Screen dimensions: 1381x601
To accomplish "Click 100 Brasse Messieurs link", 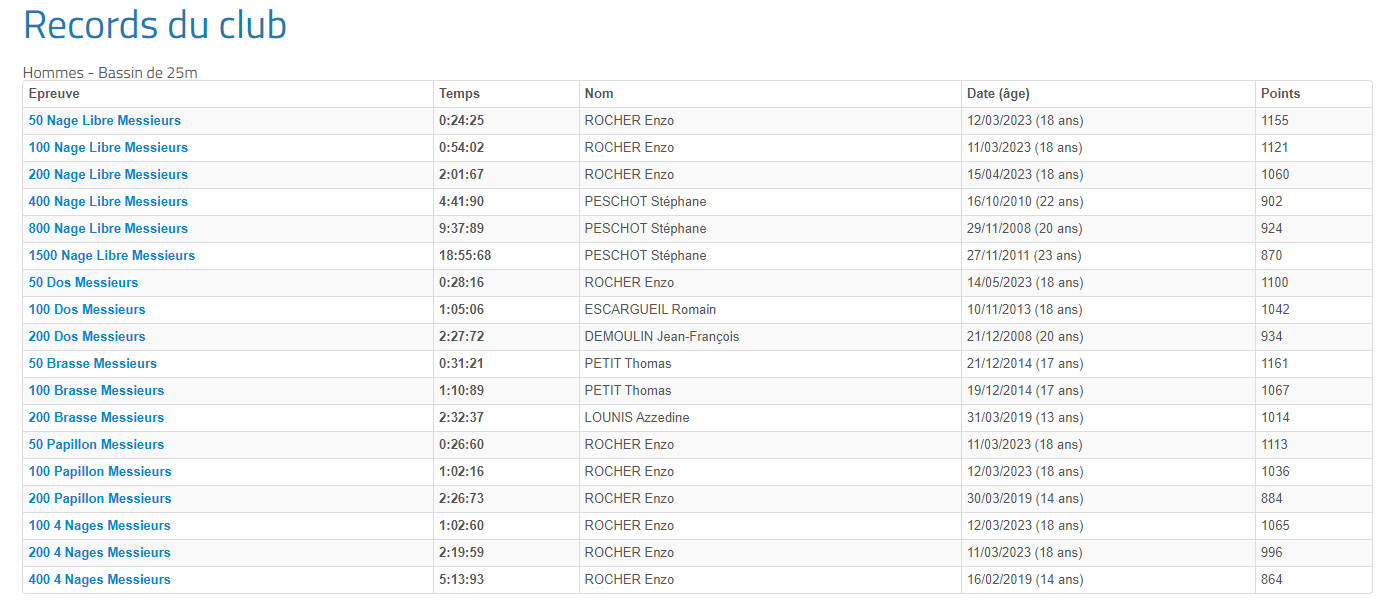I will point(96,391).
